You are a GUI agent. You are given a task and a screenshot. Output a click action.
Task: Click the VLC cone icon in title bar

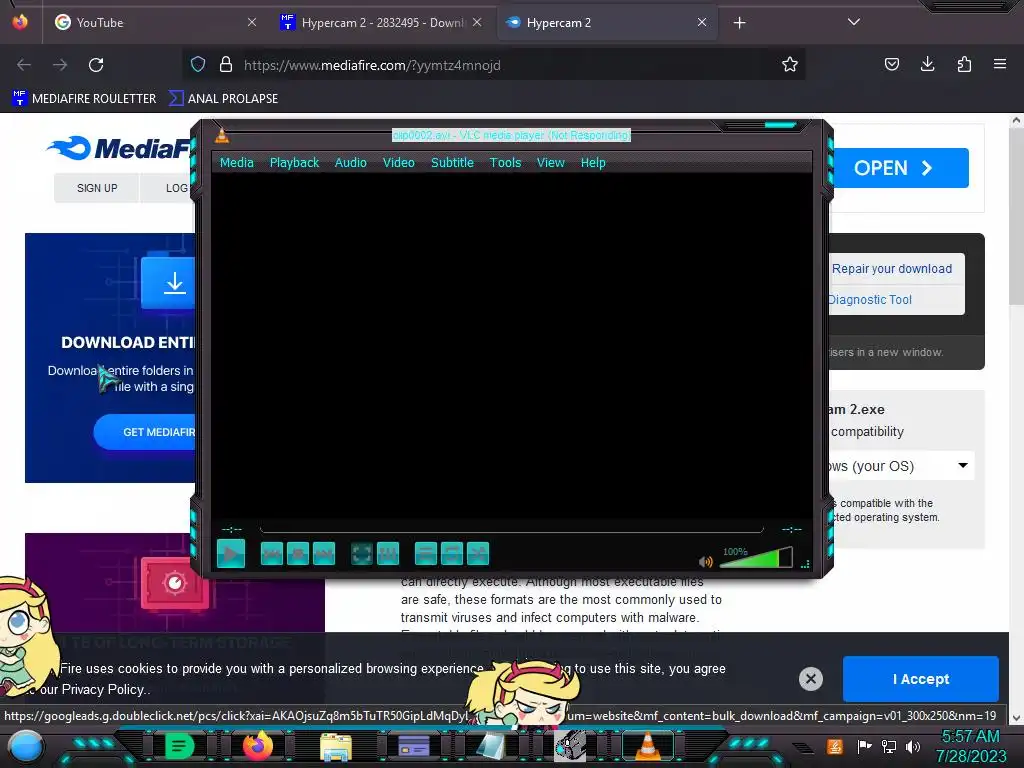click(222, 135)
